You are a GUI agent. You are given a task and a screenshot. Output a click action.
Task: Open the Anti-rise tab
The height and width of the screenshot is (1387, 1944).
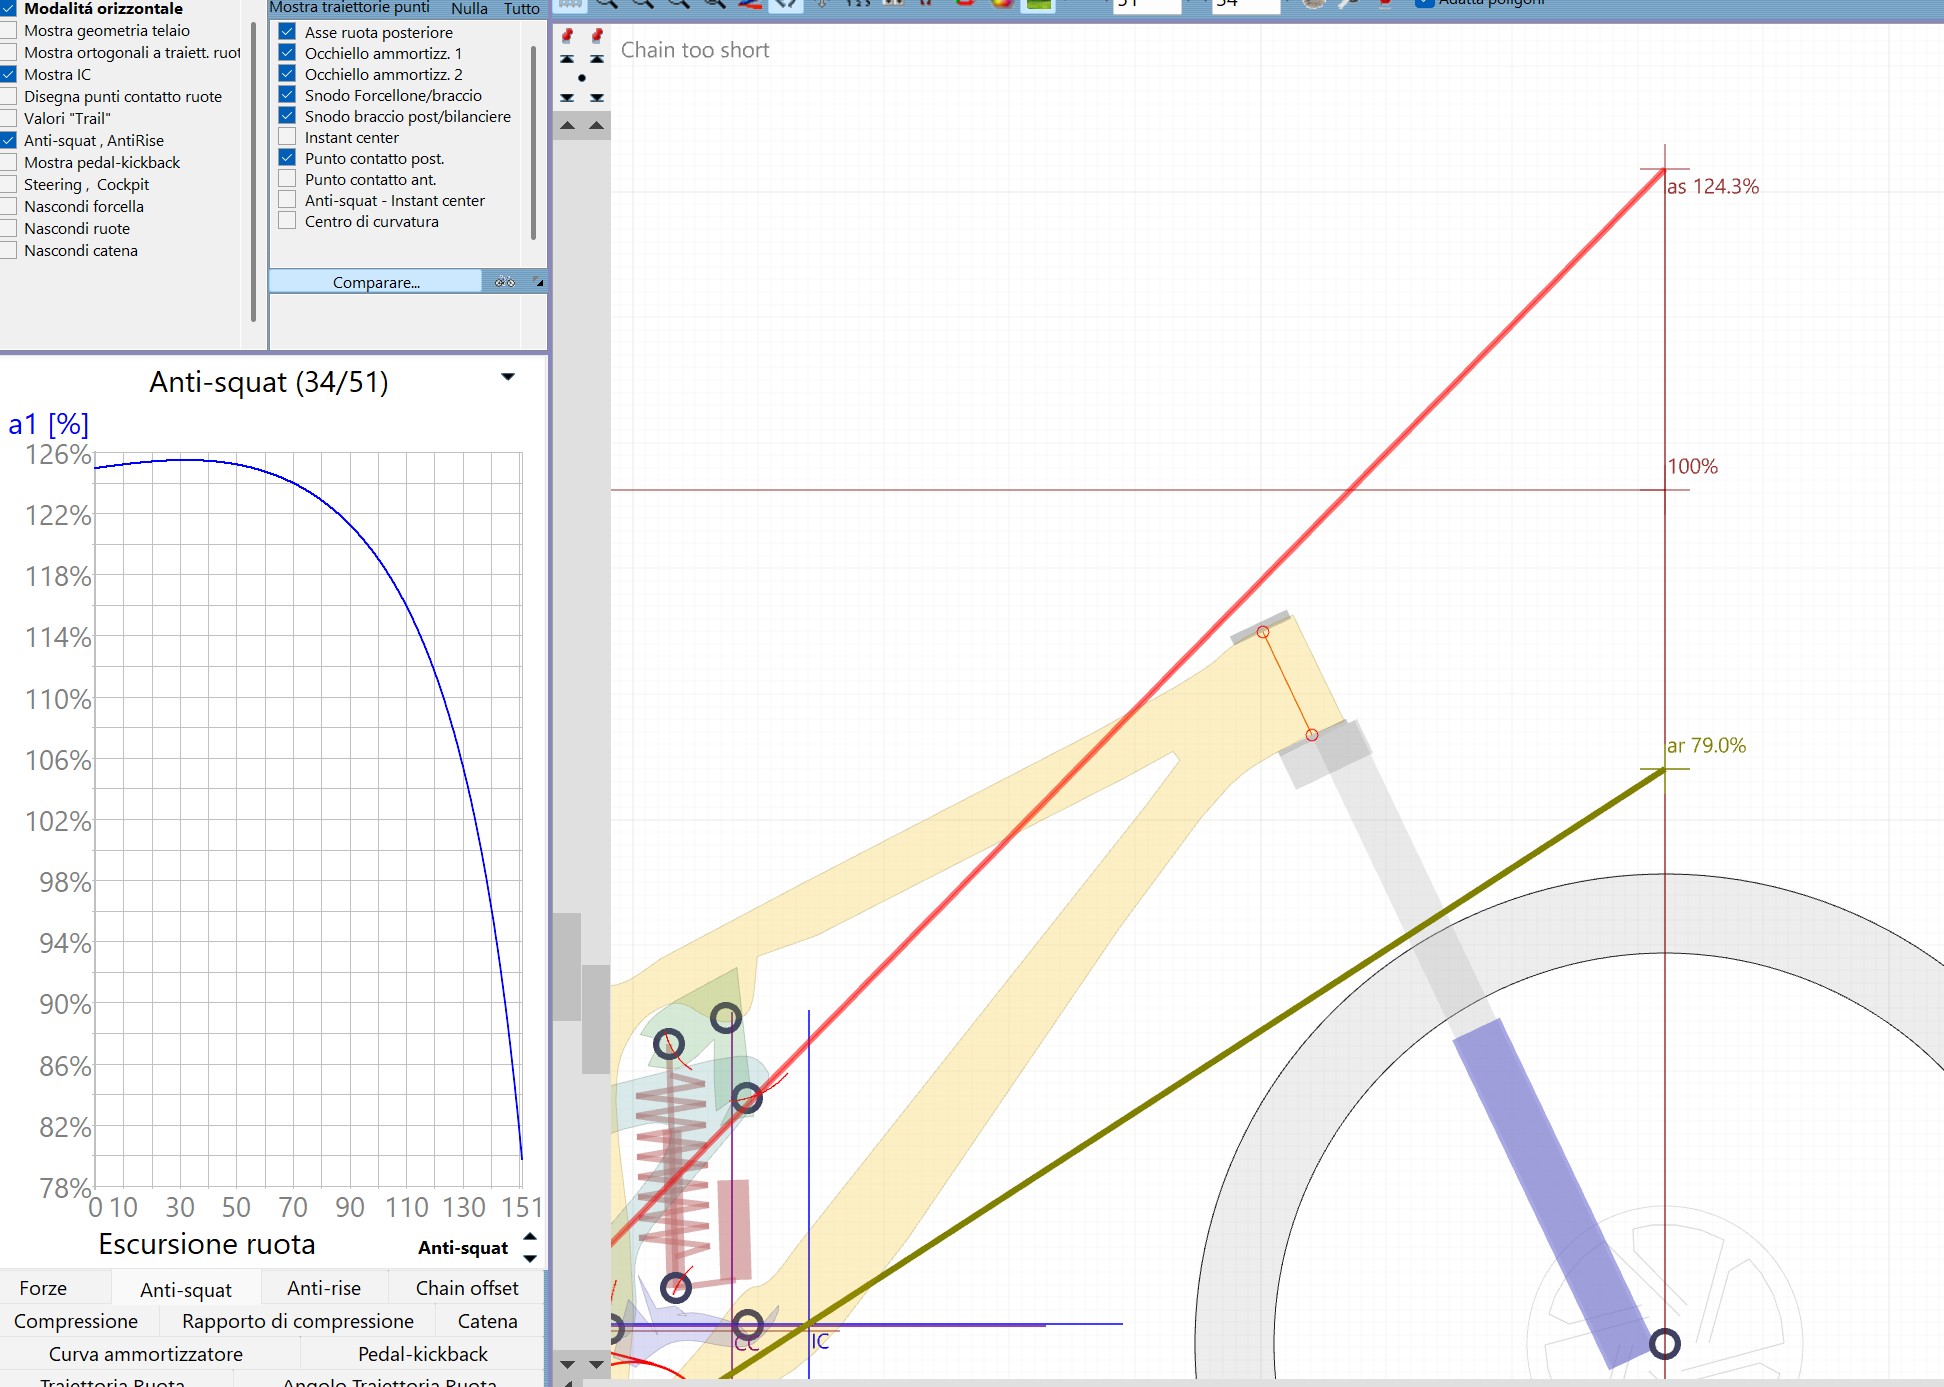pos(324,1288)
